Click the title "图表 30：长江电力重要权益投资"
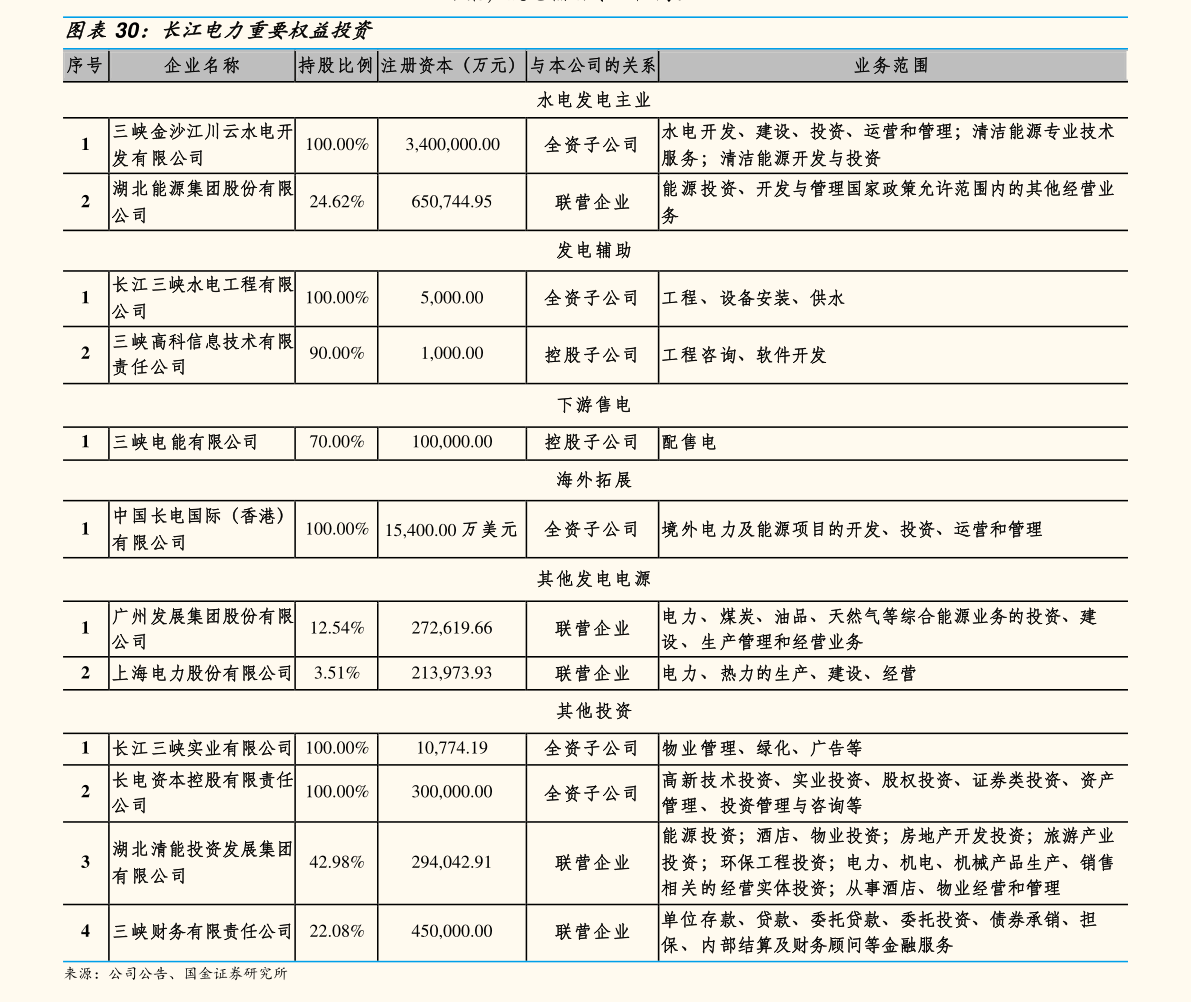 pyautogui.click(x=219, y=30)
